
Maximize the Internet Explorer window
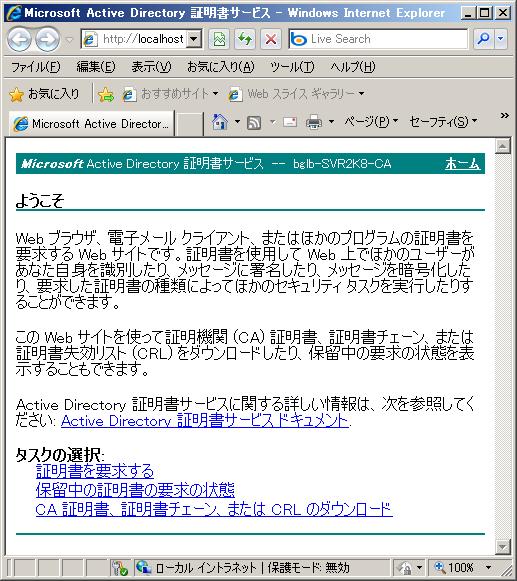pos(484,14)
